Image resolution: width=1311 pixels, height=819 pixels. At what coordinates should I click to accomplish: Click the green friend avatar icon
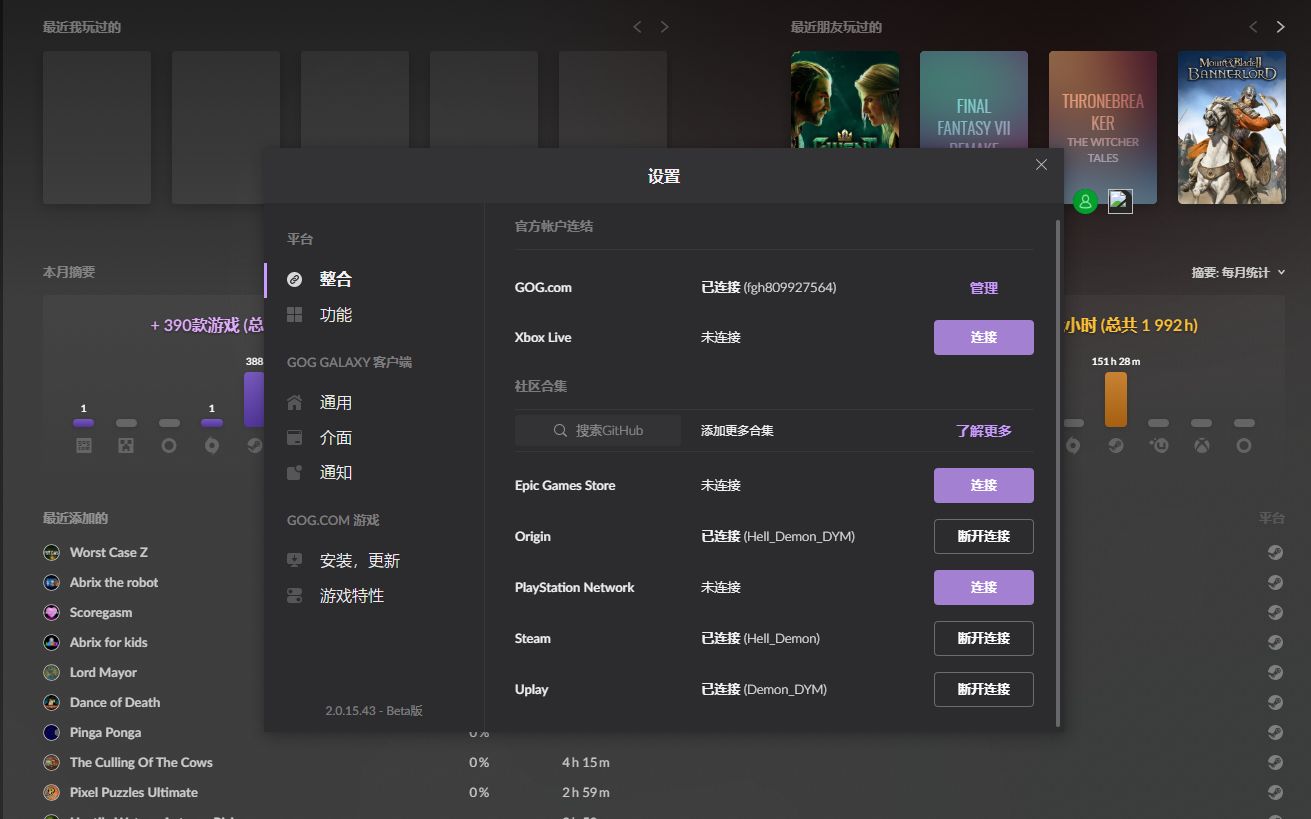click(x=1085, y=202)
